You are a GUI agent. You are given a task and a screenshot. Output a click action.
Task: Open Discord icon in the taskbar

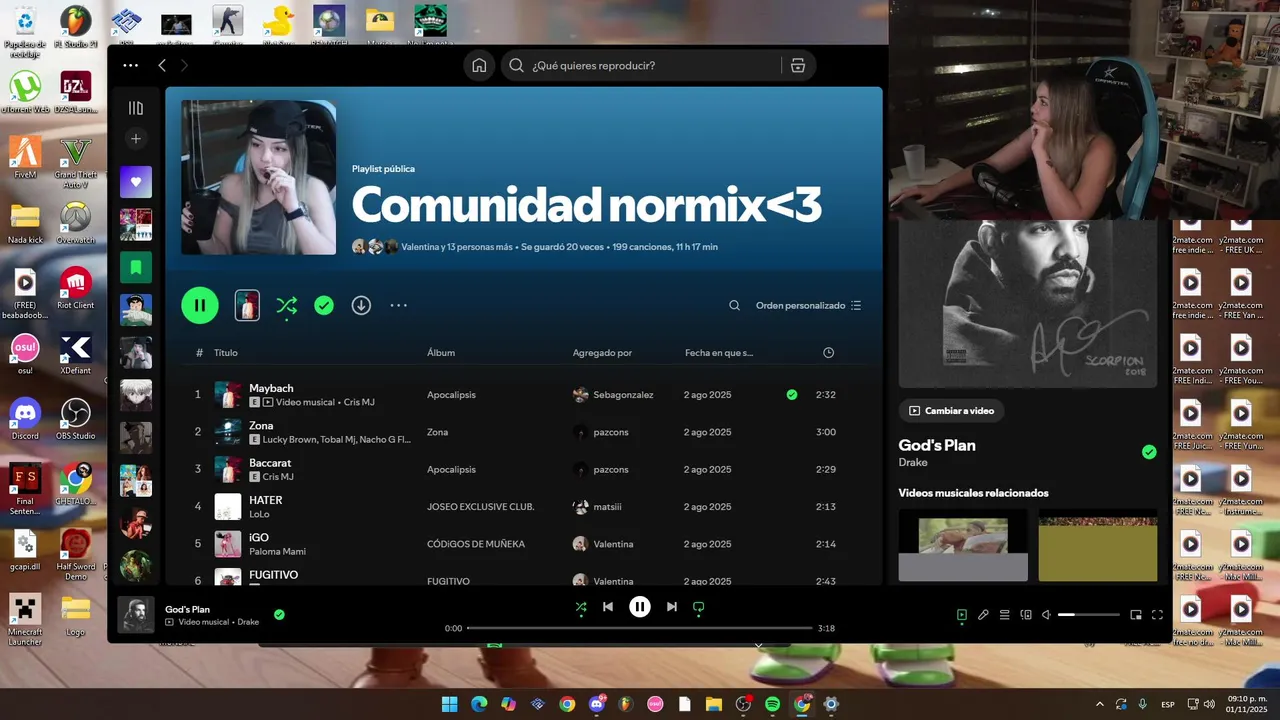point(597,704)
